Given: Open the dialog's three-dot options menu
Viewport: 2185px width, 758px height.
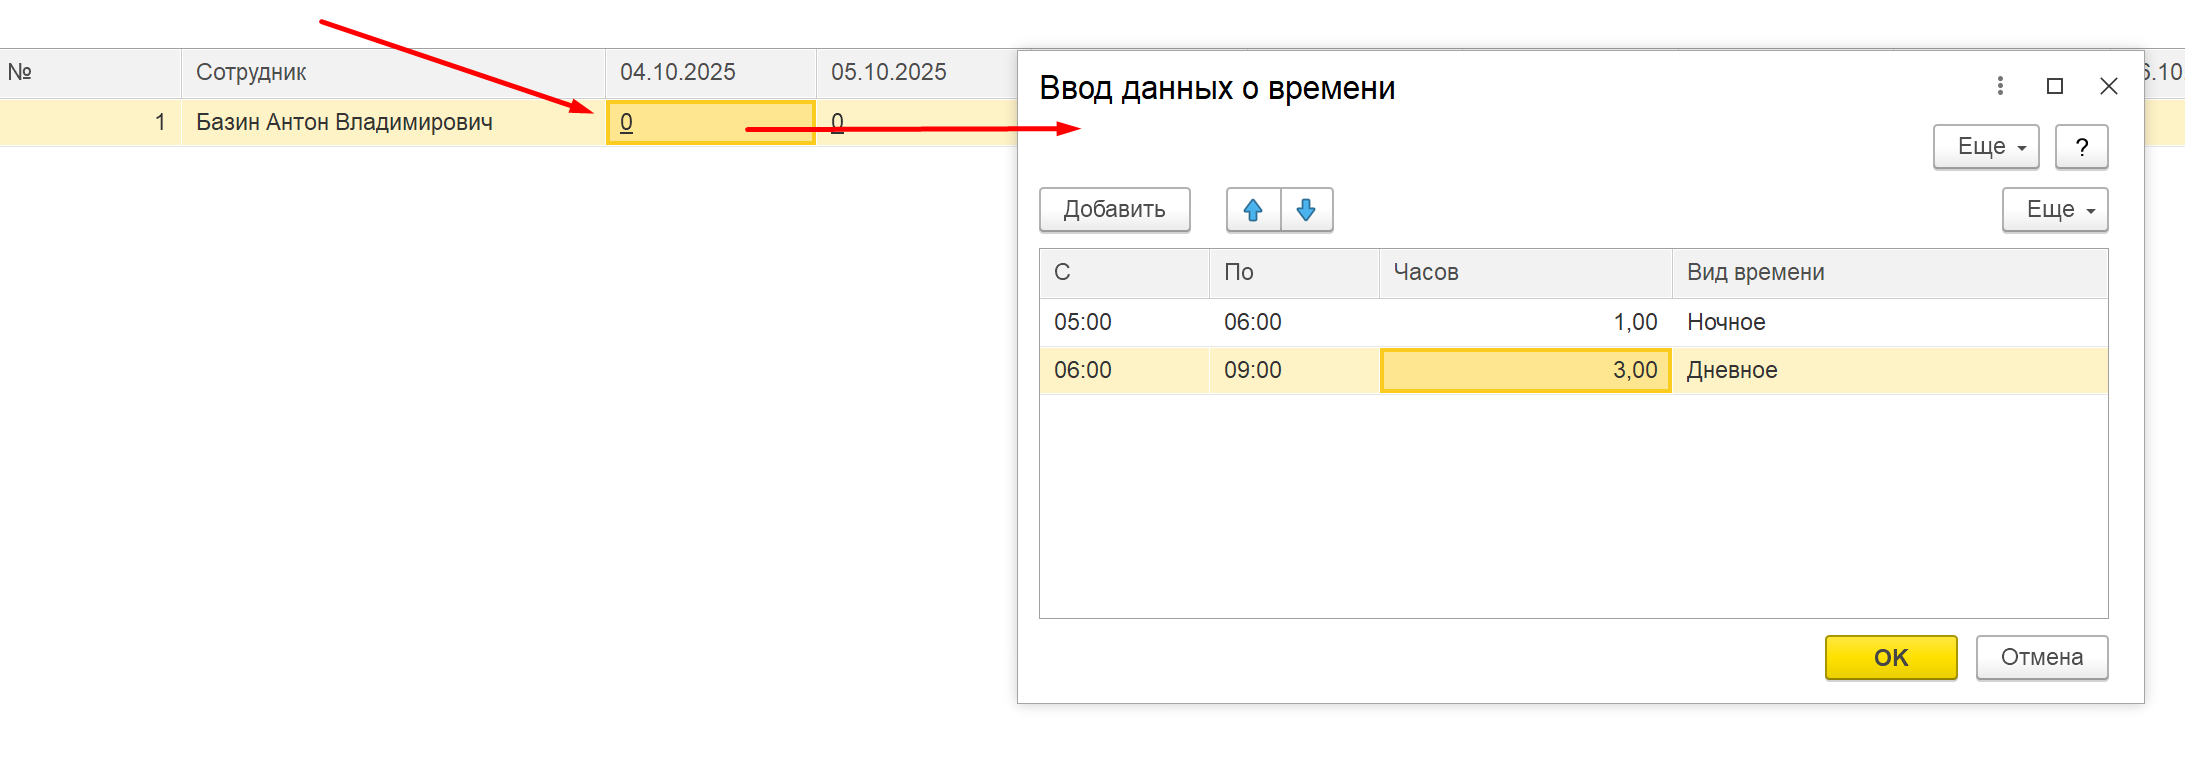Looking at the screenshot, I should [x=2000, y=86].
